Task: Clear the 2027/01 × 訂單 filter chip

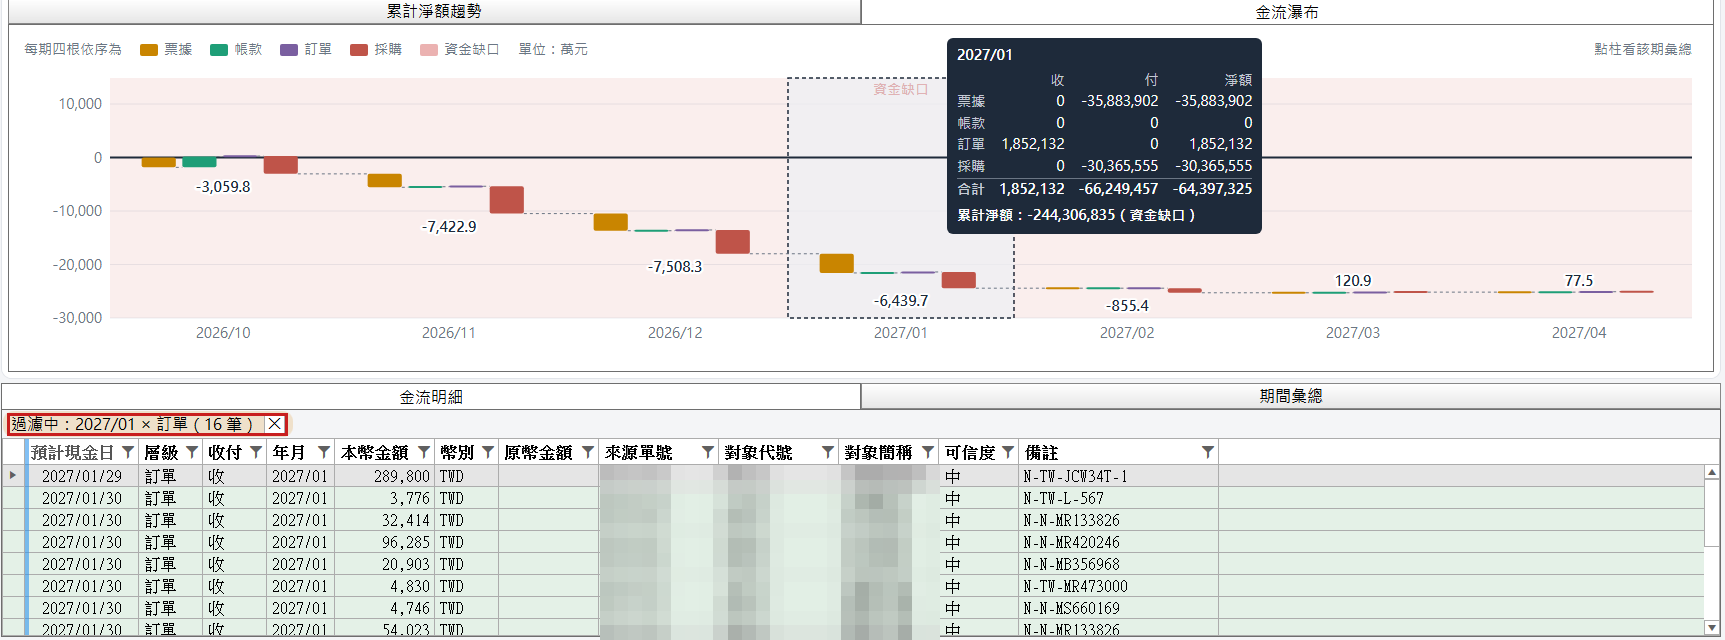Action: point(275,424)
